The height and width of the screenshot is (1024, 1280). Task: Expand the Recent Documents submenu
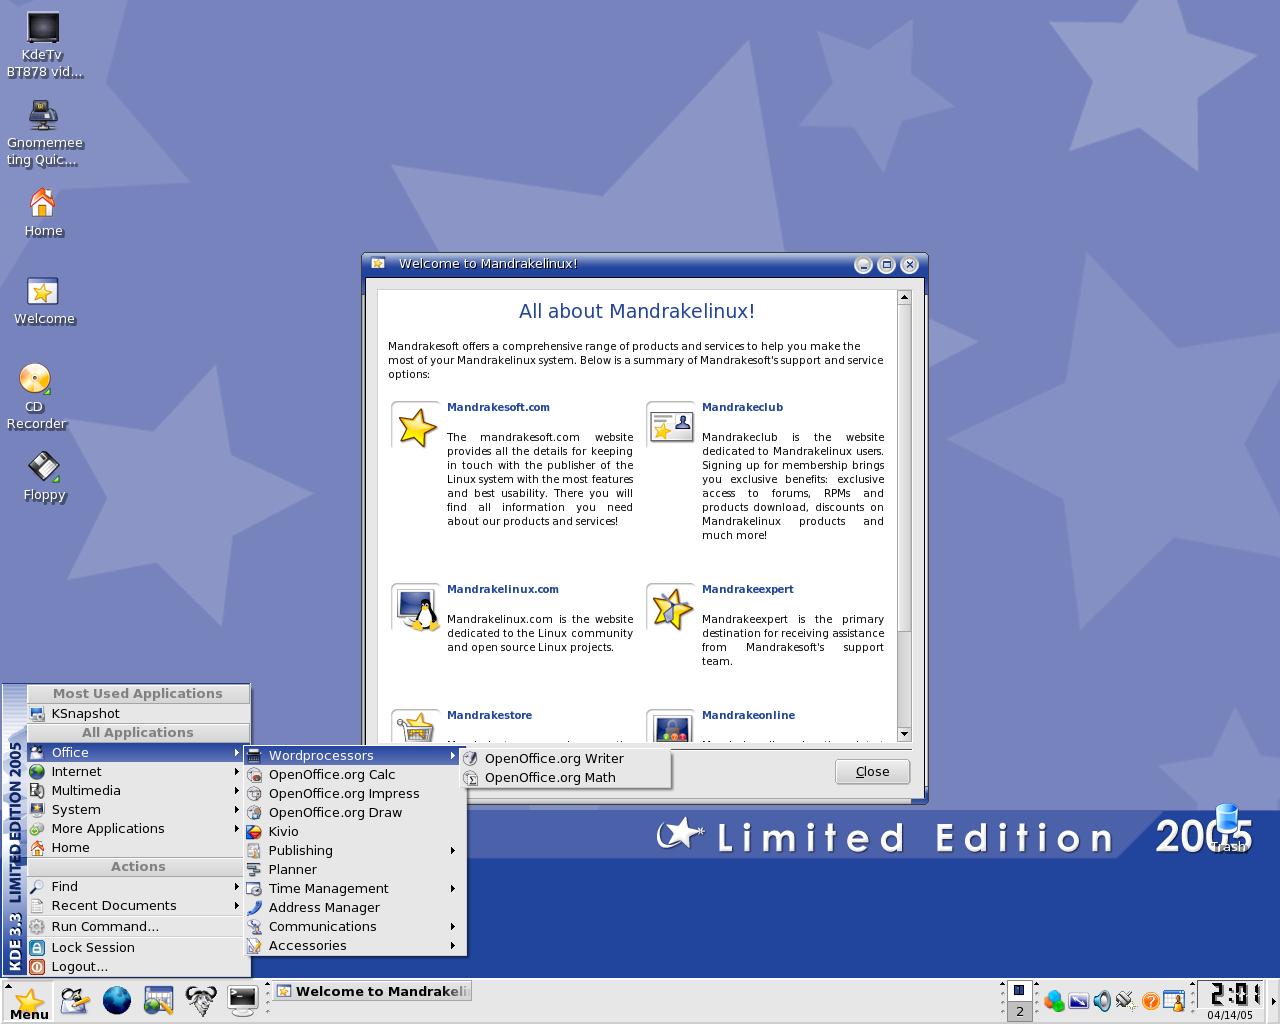[137, 905]
